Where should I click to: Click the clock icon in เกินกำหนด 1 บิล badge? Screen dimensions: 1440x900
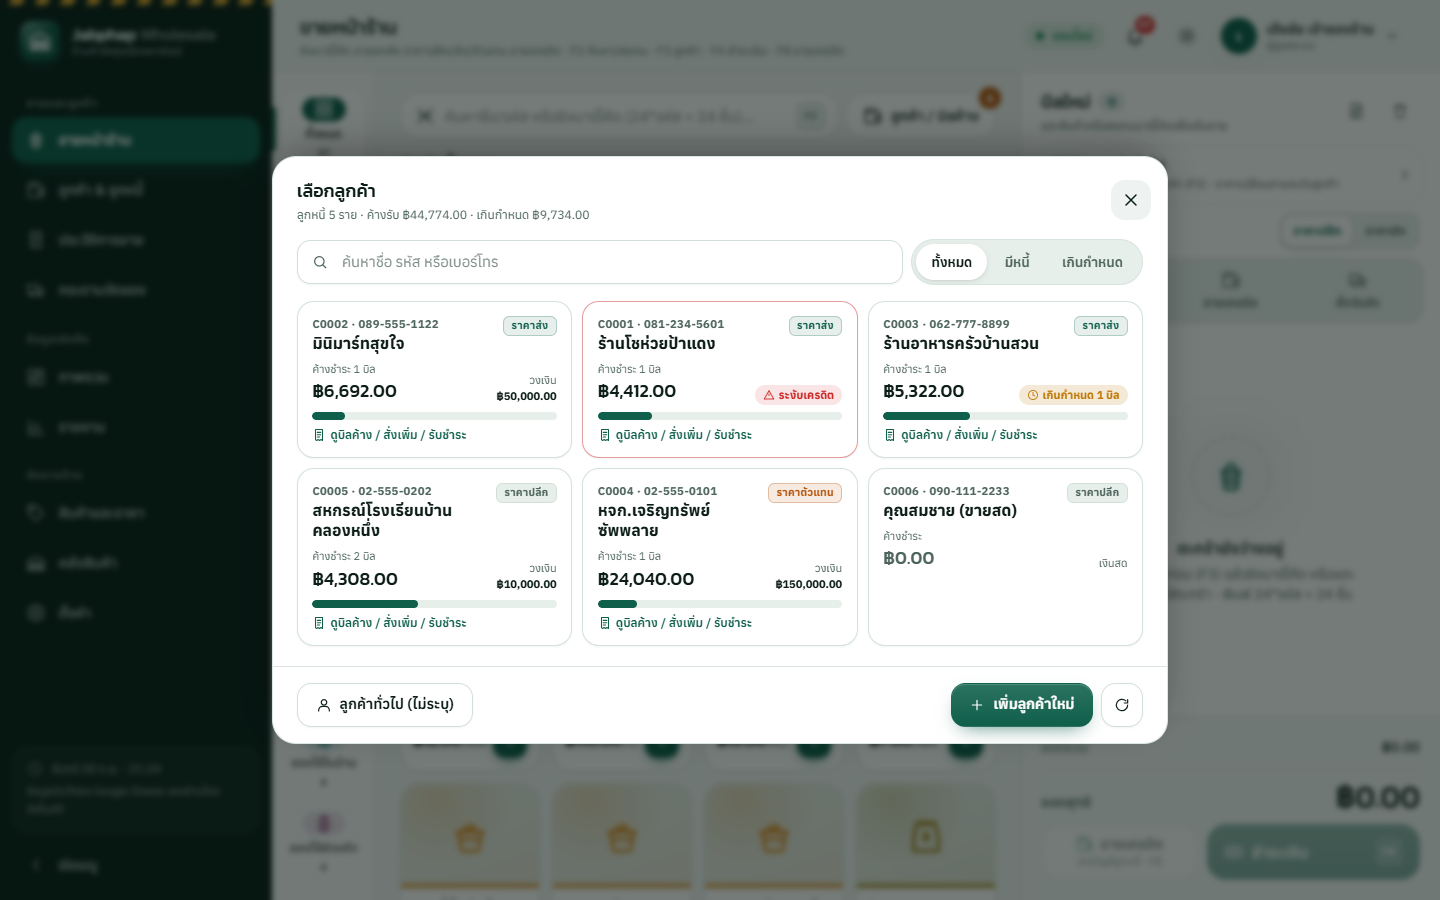(1033, 395)
